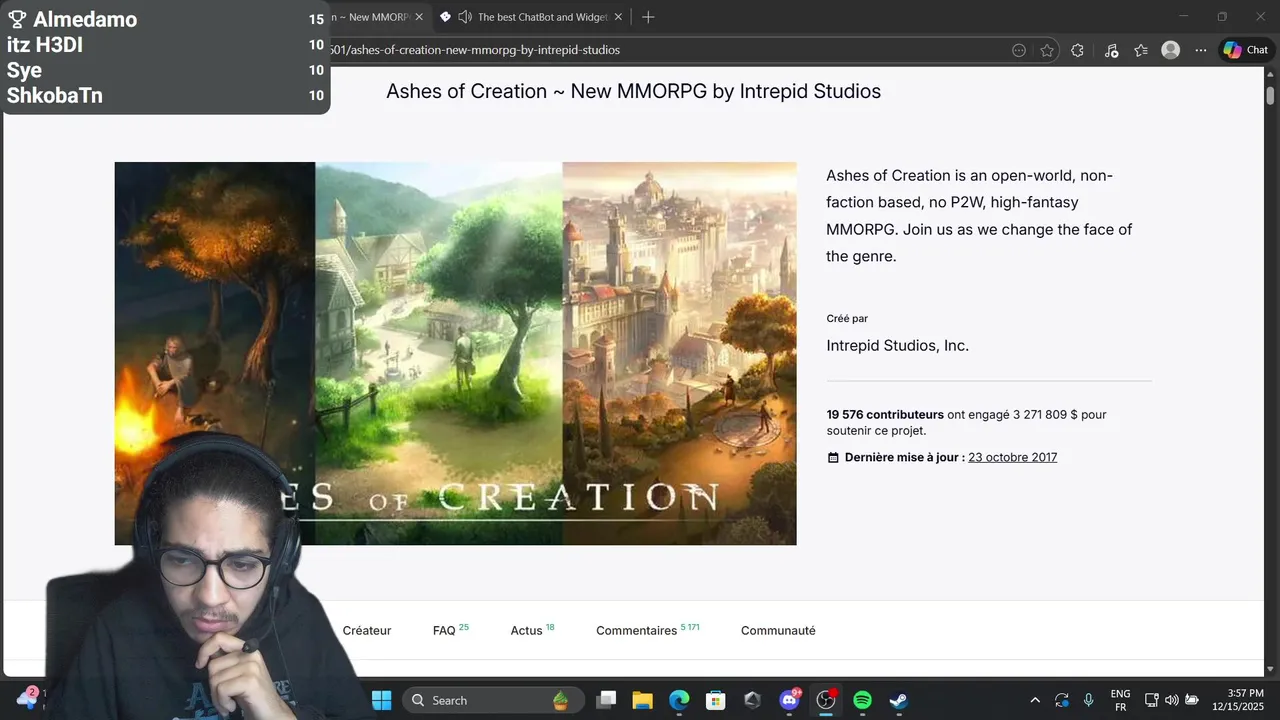Open the battery tray icon
Screen dimensions: 1280x720
click(1192, 700)
